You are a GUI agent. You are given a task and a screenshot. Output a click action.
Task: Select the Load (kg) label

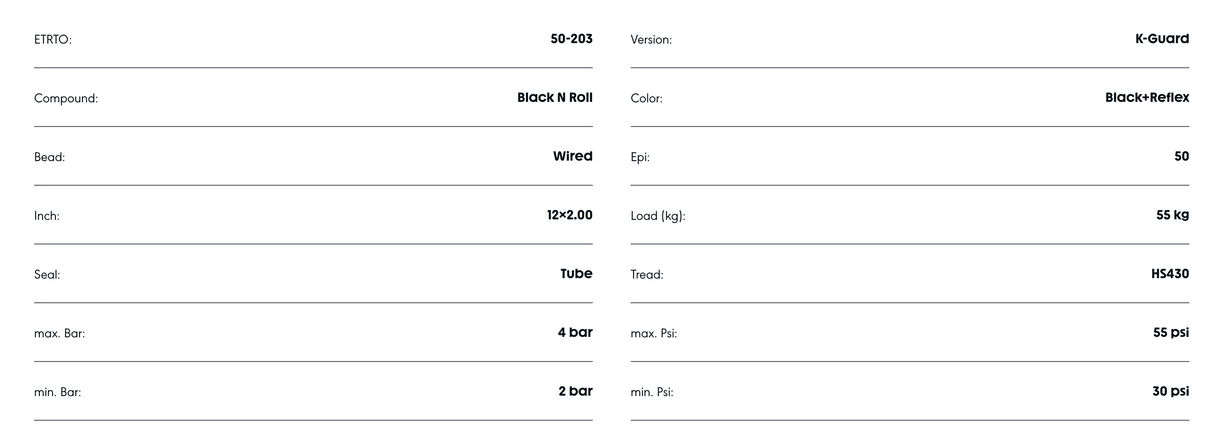coord(658,216)
